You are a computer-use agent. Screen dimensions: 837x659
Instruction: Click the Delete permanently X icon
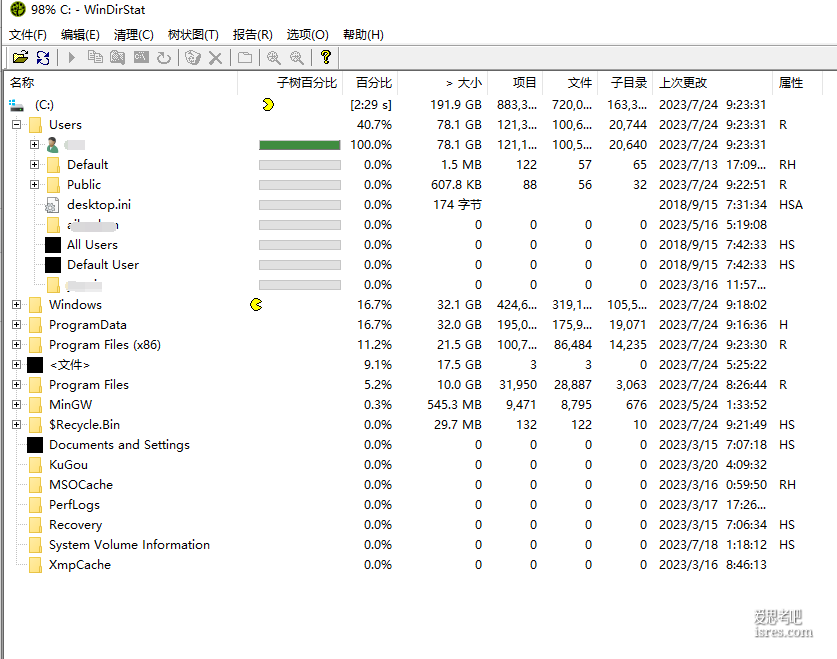pos(215,57)
